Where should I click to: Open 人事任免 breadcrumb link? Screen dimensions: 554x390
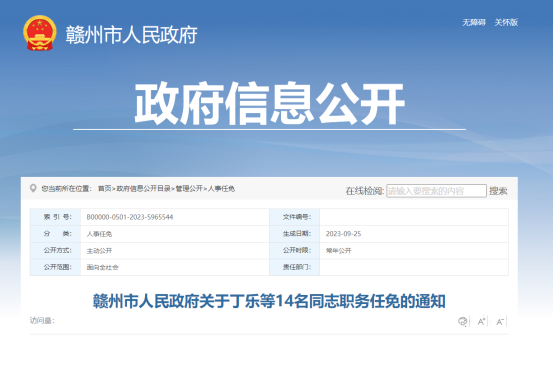221,189
